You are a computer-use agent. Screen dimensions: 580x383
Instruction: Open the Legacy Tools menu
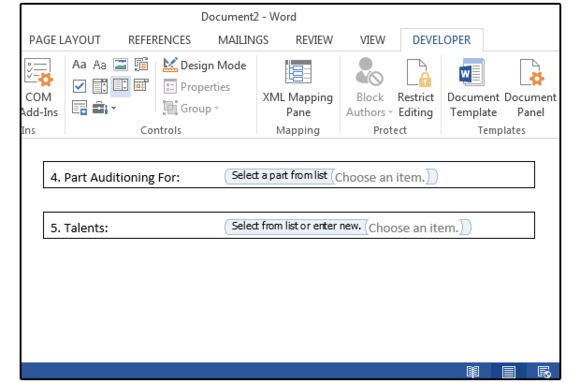pos(104,108)
